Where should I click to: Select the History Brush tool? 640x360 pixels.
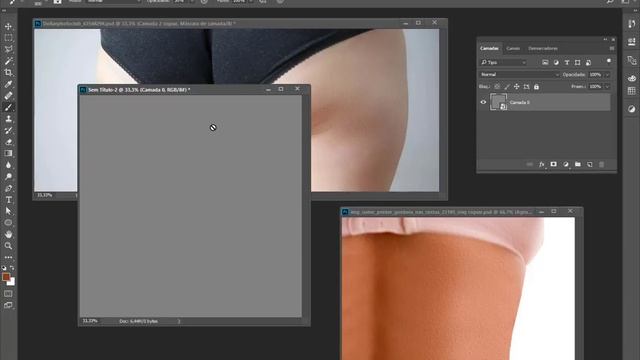[8, 131]
